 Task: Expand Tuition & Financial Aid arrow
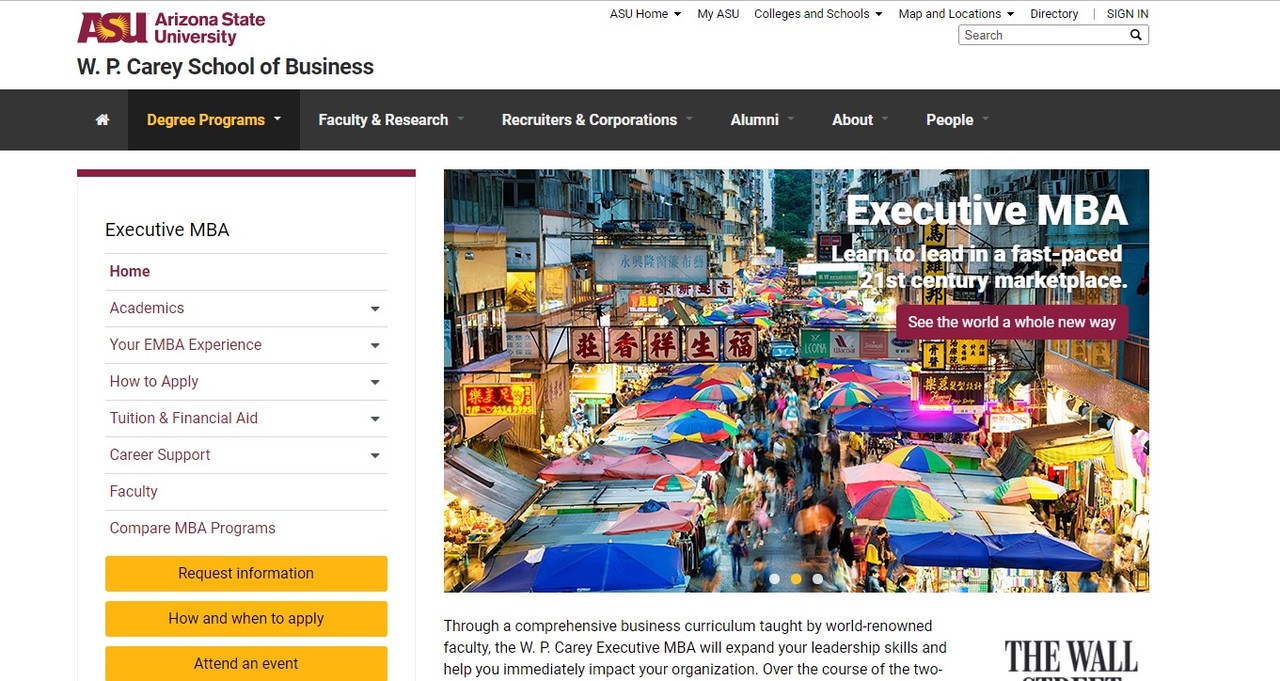(x=375, y=419)
